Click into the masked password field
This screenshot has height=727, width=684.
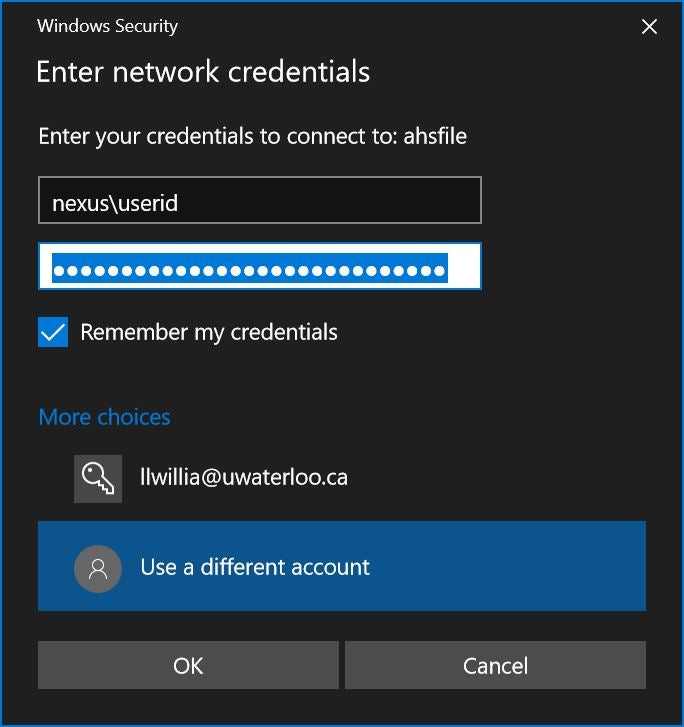click(260, 268)
